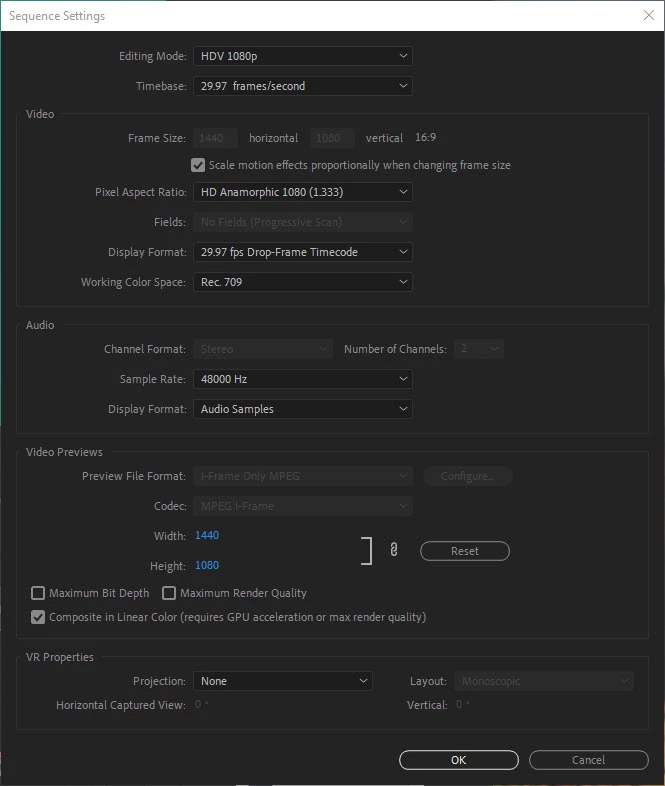Expand the Pixel Aspect Ratio dropdown
This screenshot has width=665, height=786.
click(303, 192)
